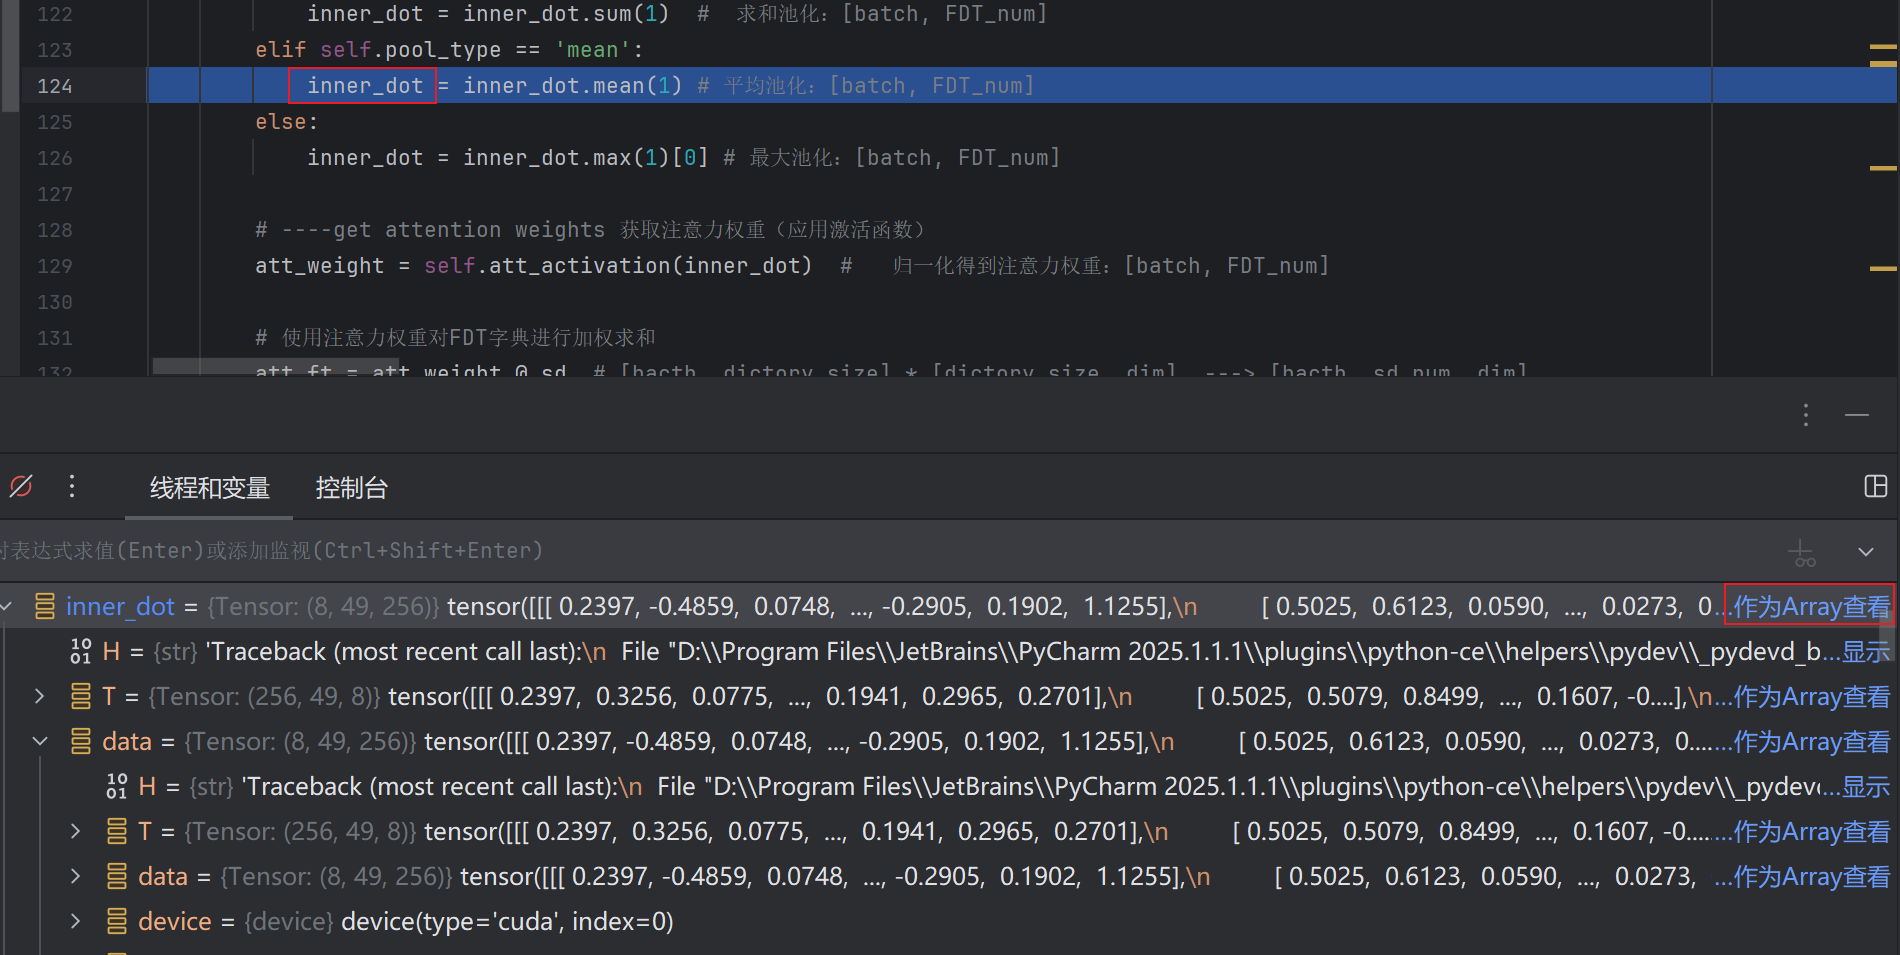This screenshot has height=955, width=1900.
Task: Click the tensor type icon beside T variable
Action: tap(80, 696)
